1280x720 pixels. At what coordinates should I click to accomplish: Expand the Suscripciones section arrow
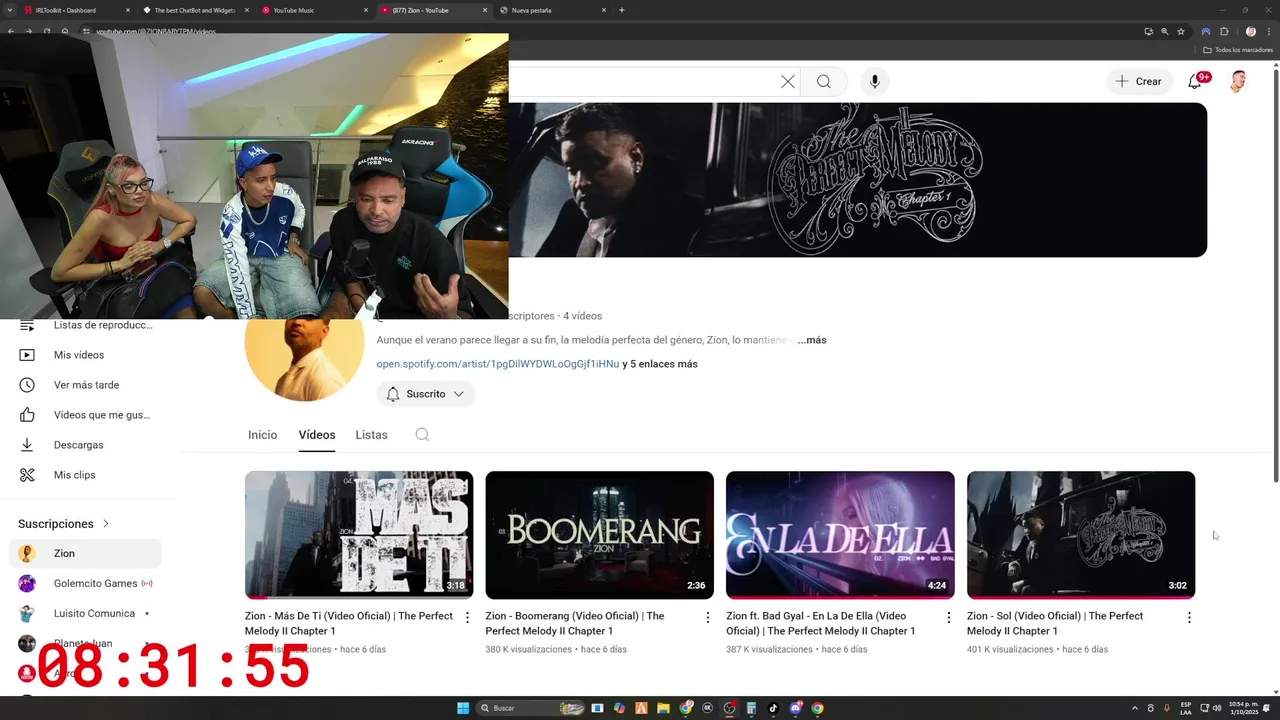point(106,524)
